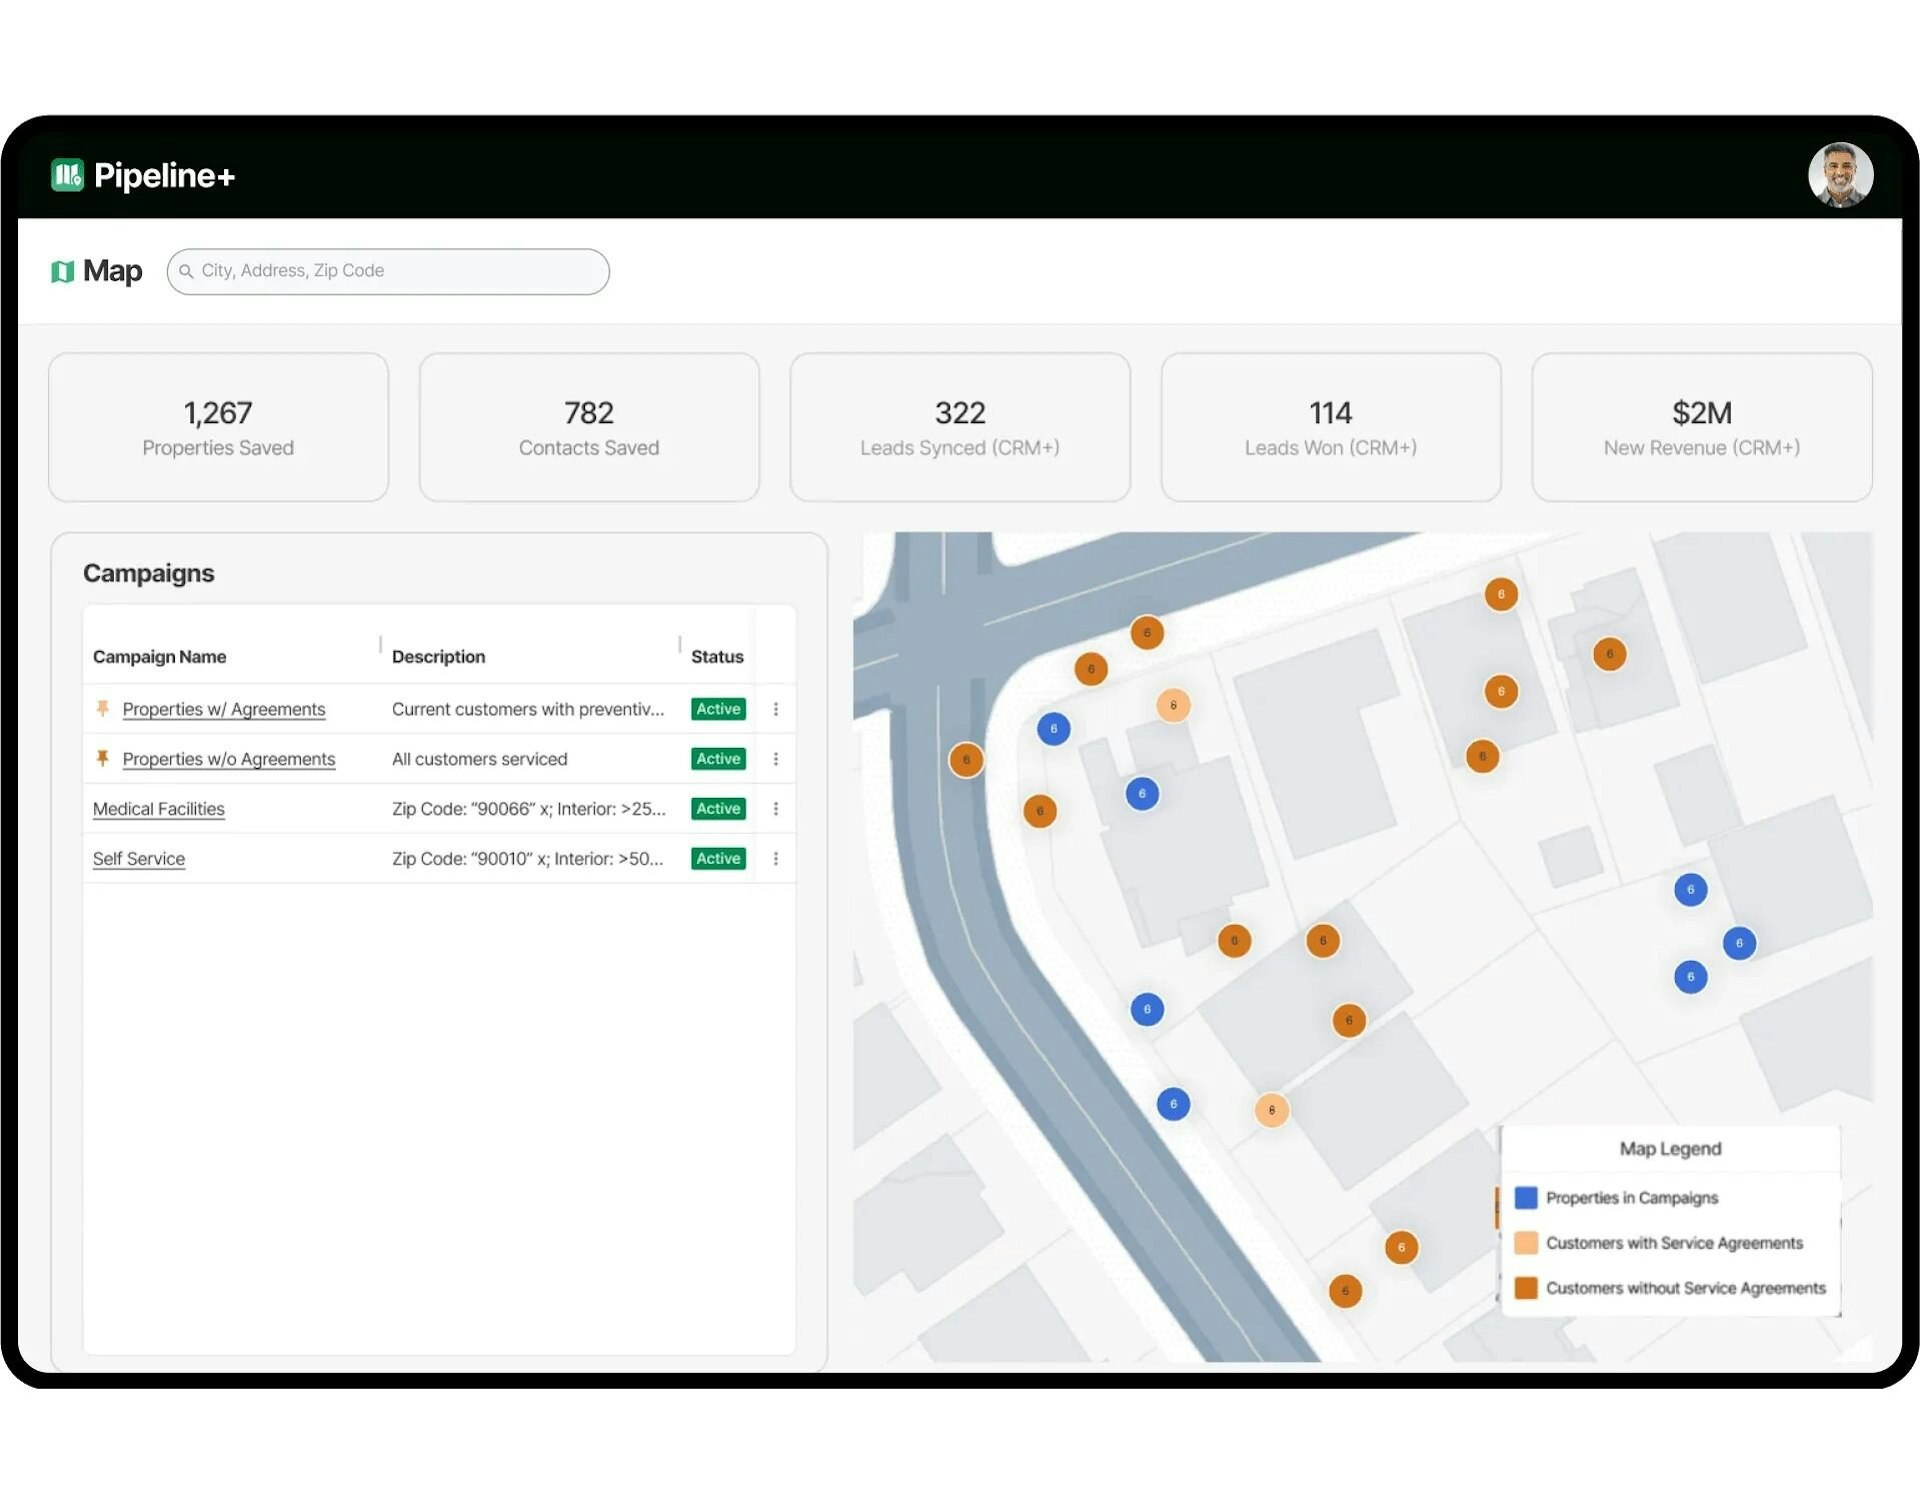
Task: Toggle Active status for Self Service campaign
Action: pyautogui.click(x=718, y=857)
